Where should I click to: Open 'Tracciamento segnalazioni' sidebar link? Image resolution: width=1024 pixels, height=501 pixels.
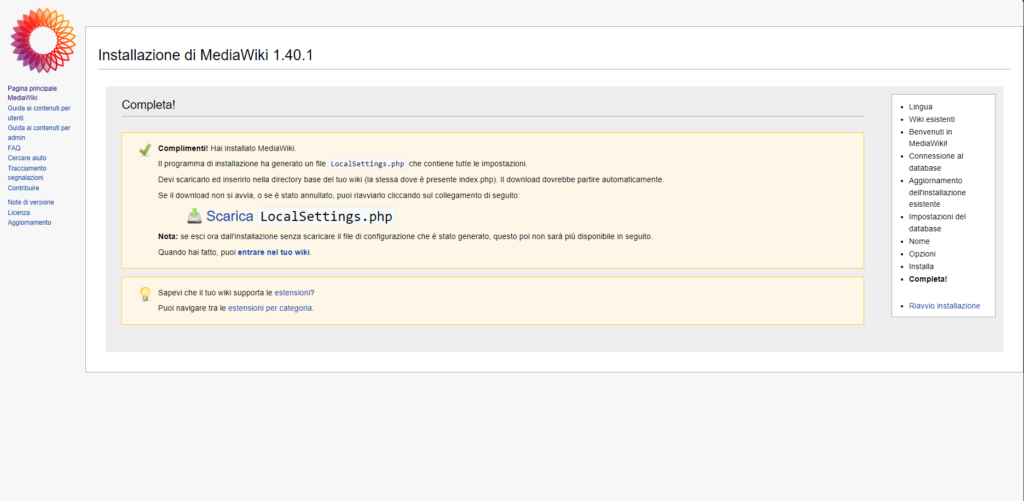click(x=27, y=173)
